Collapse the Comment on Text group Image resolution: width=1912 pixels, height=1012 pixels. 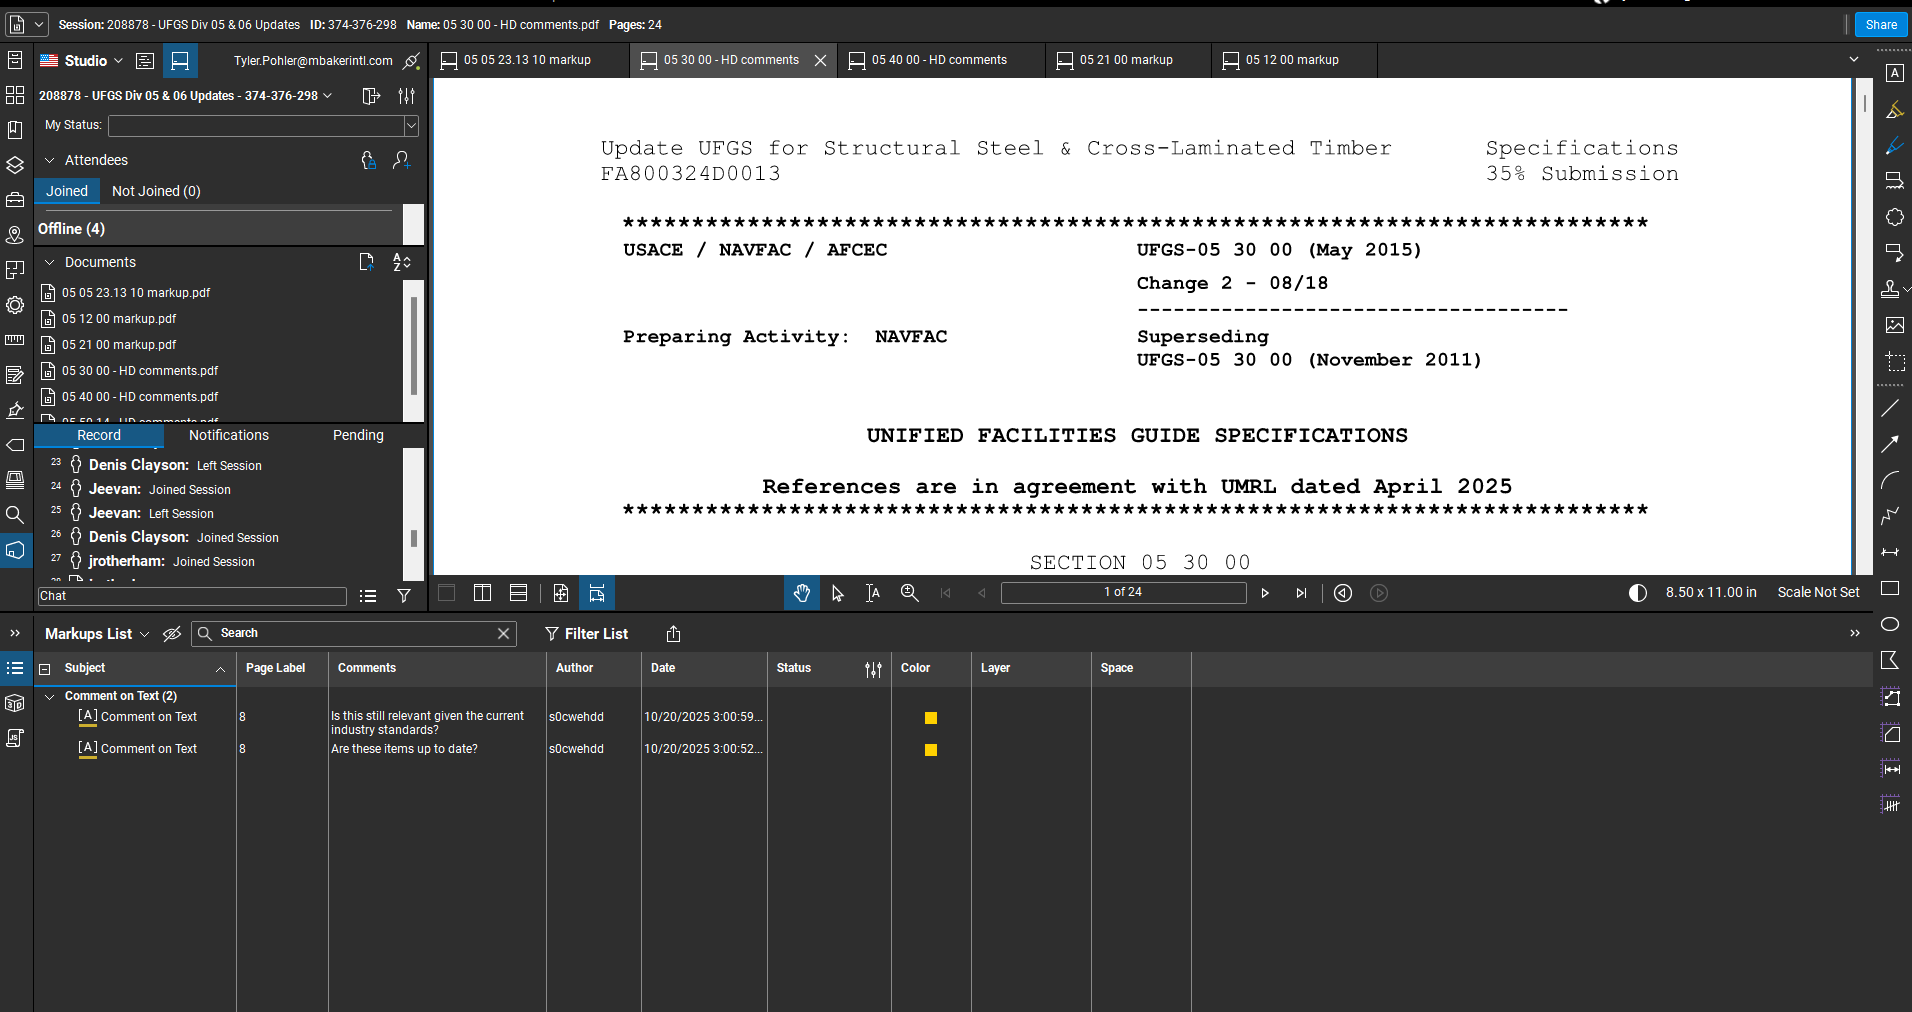tap(50, 696)
